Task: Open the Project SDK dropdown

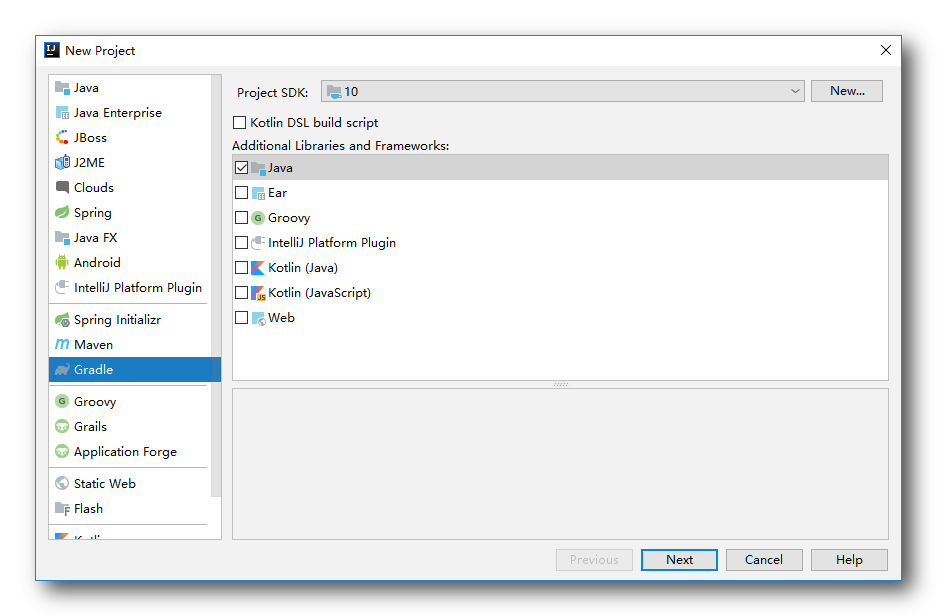Action: (562, 91)
